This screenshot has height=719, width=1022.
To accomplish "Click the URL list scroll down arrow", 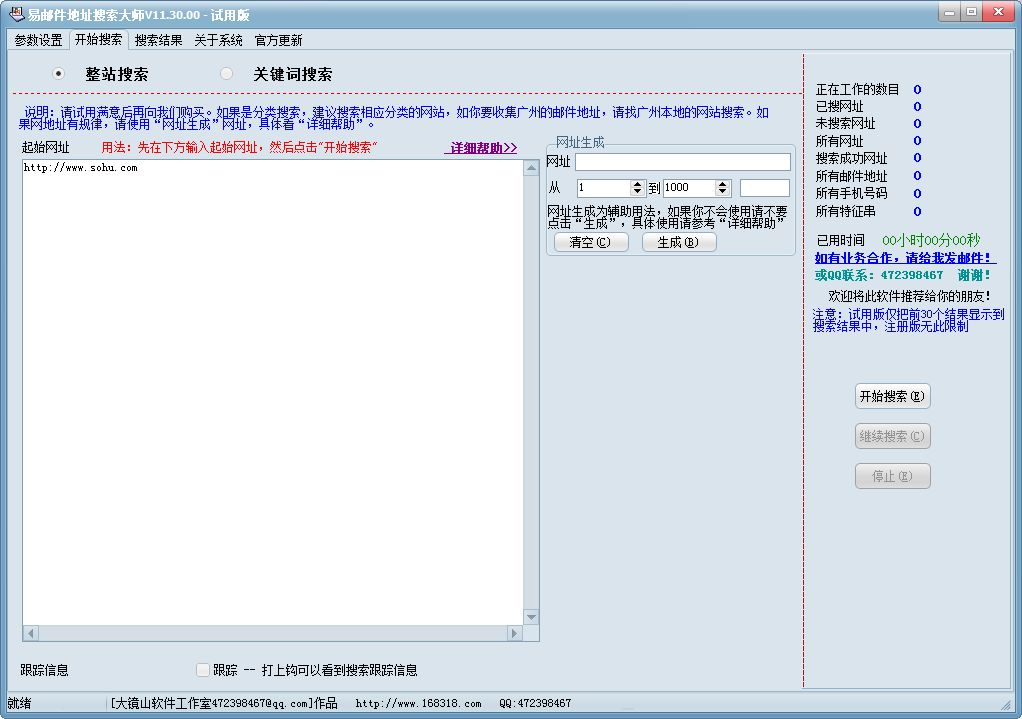I will pyautogui.click(x=531, y=617).
